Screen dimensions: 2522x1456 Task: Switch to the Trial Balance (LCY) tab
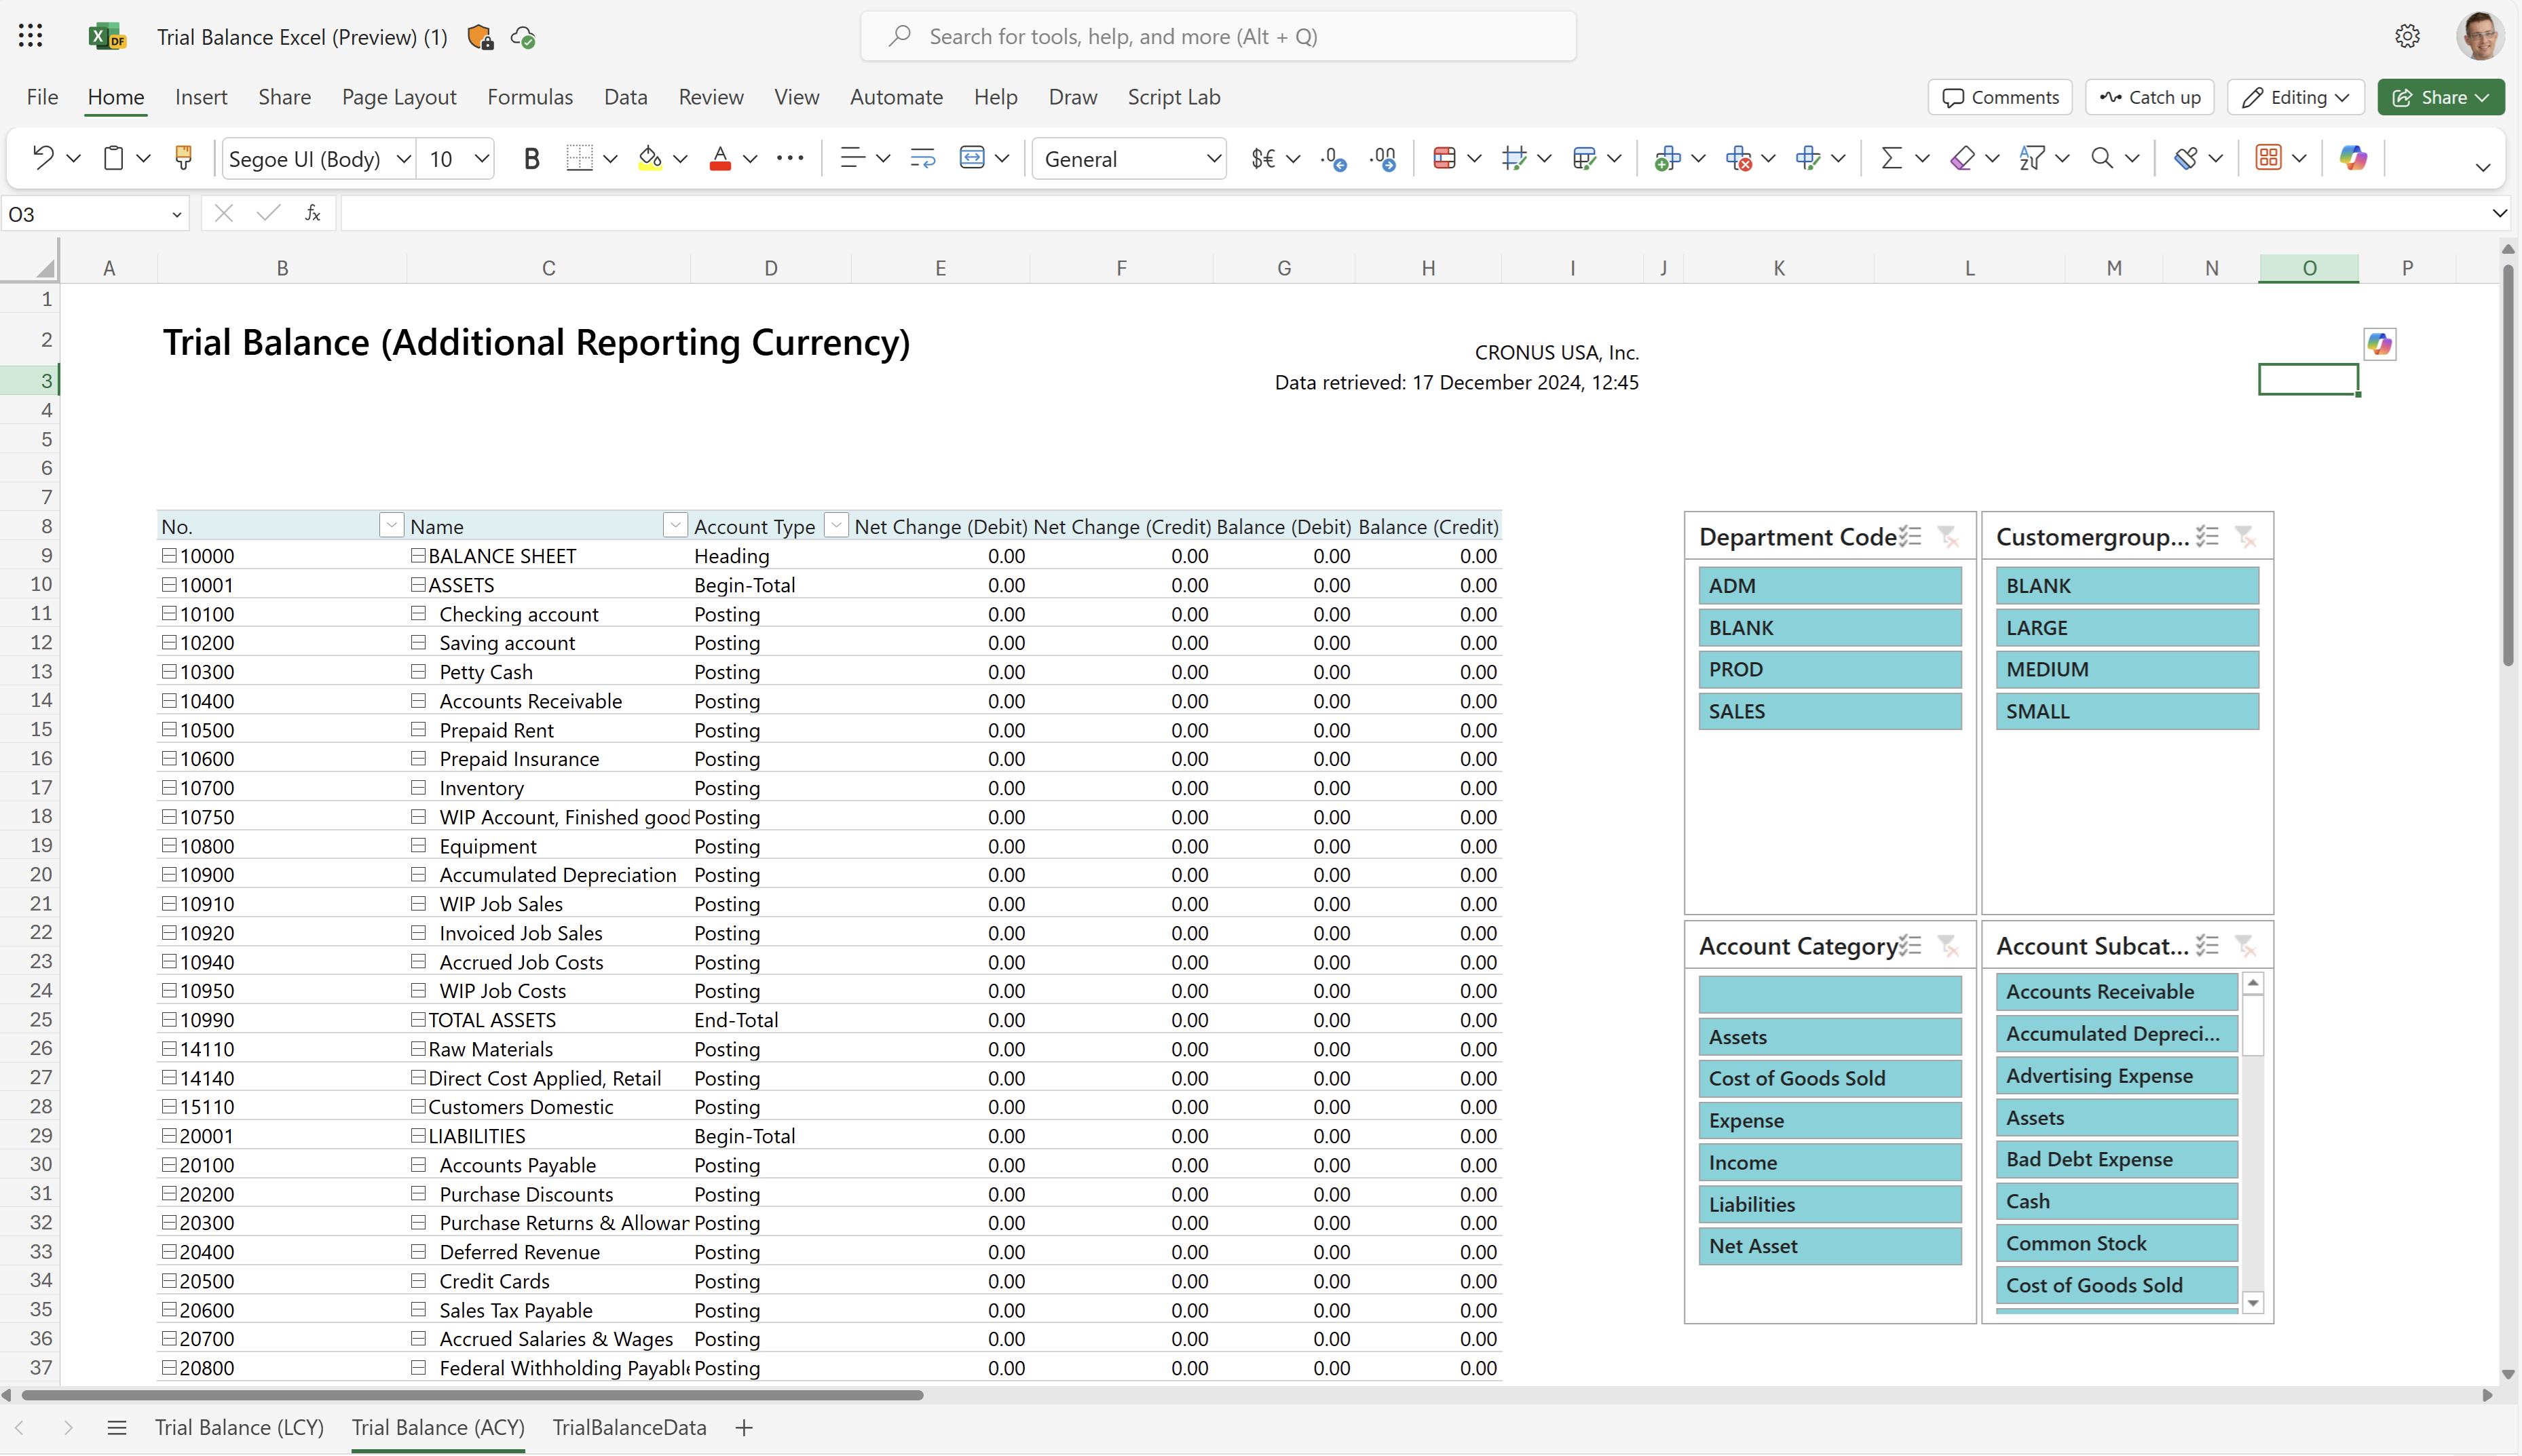click(x=239, y=1427)
